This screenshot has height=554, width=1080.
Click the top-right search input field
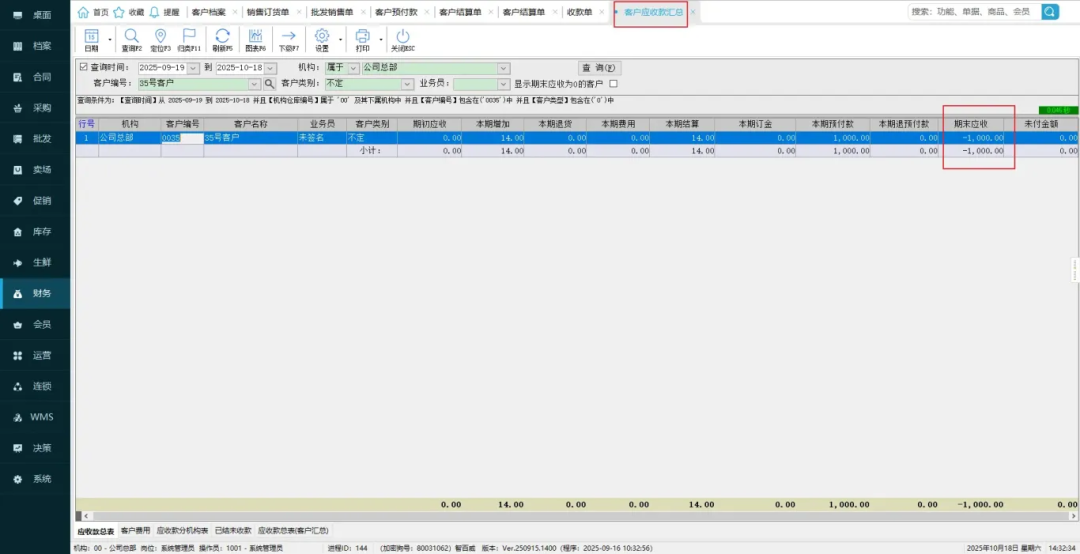click(970, 12)
